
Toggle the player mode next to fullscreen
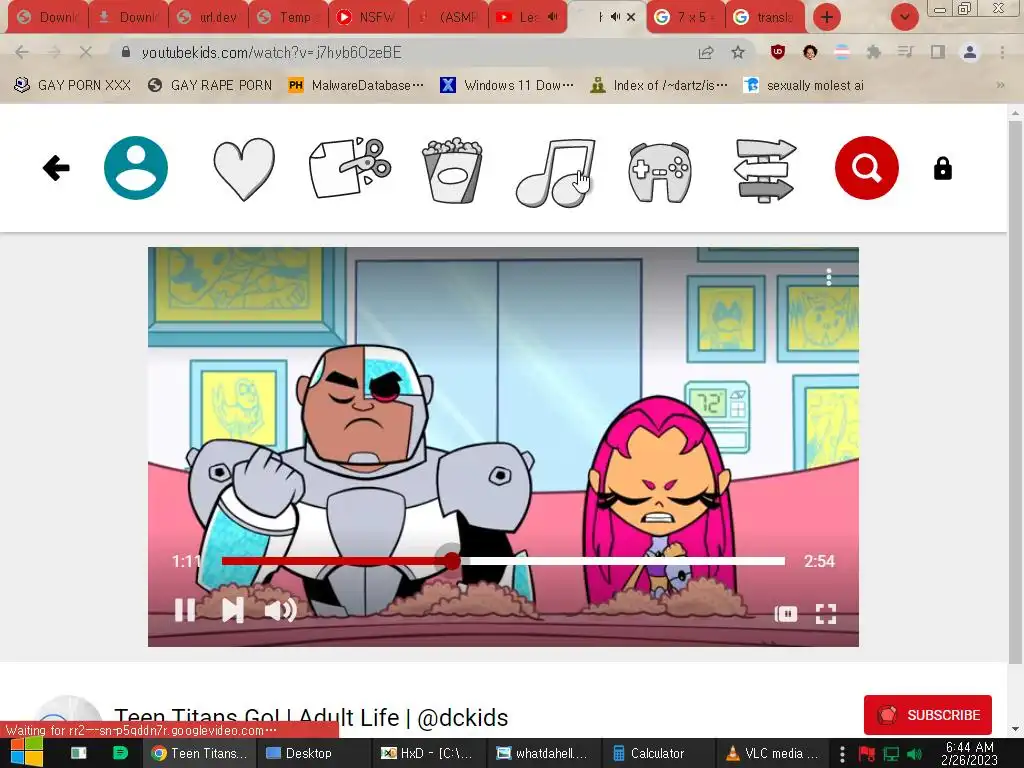pos(786,614)
